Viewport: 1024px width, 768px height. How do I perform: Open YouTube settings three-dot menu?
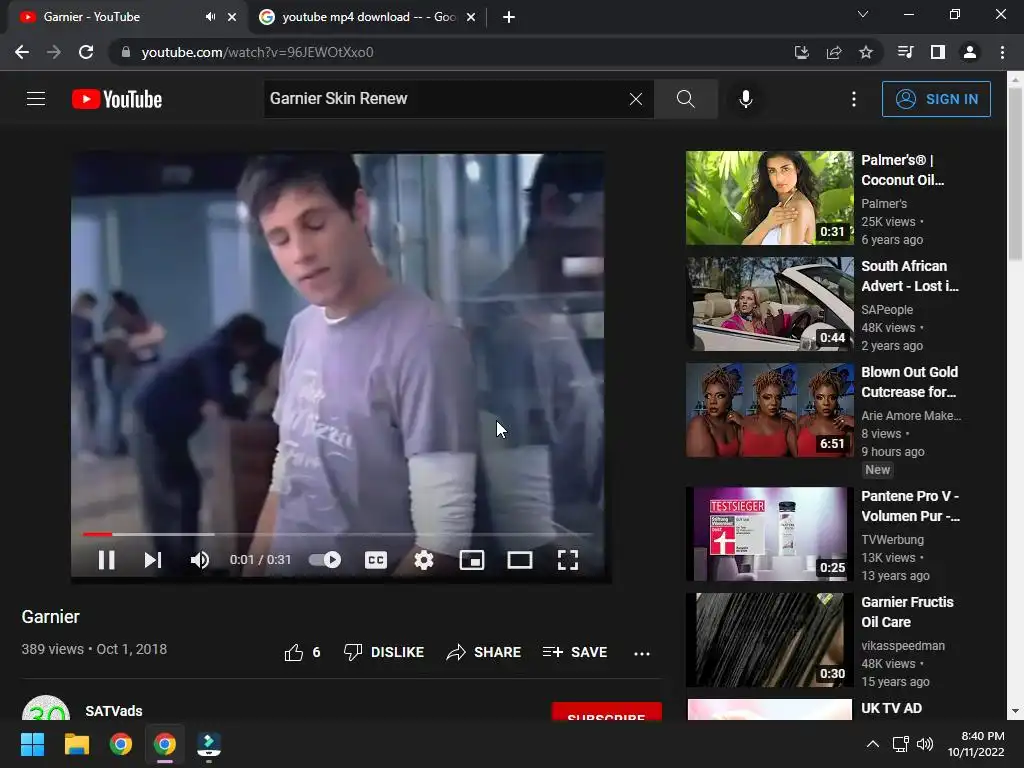854,99
